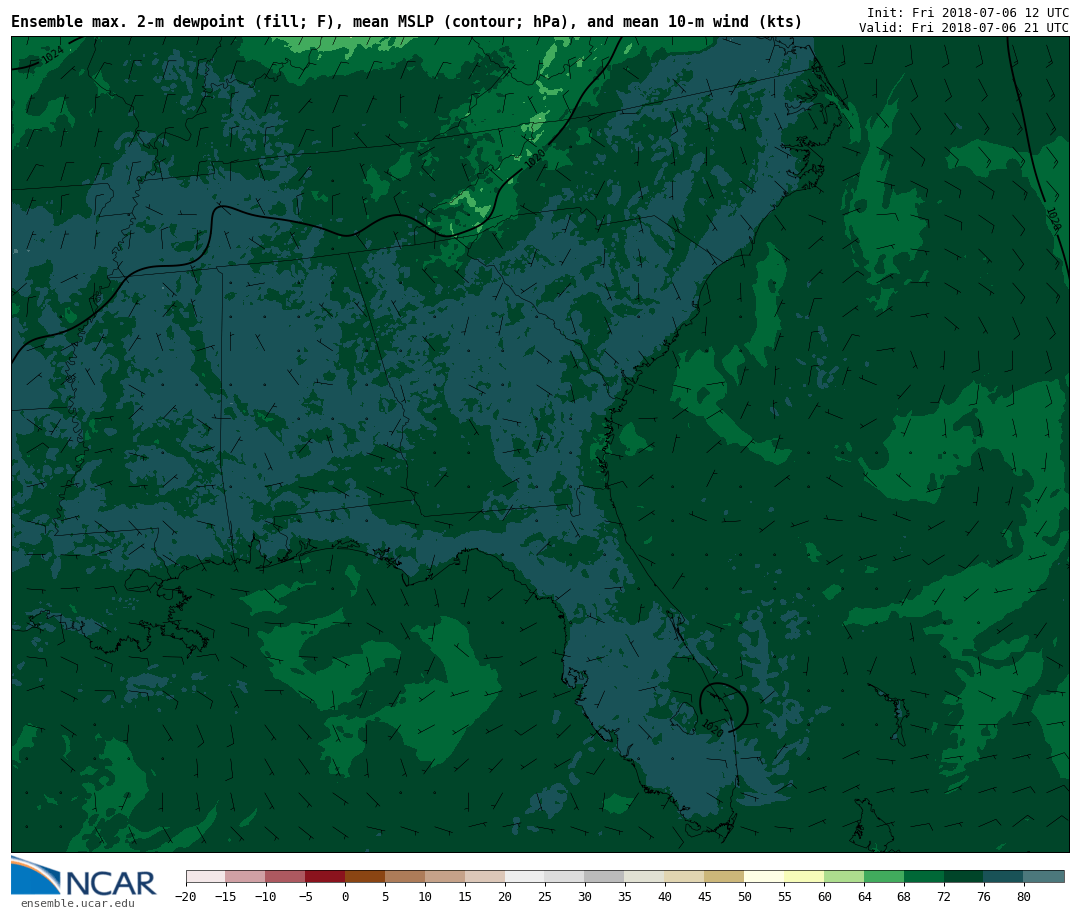
Task: Click the 10 to 15 tan swatch
Action: click(446, 877)
